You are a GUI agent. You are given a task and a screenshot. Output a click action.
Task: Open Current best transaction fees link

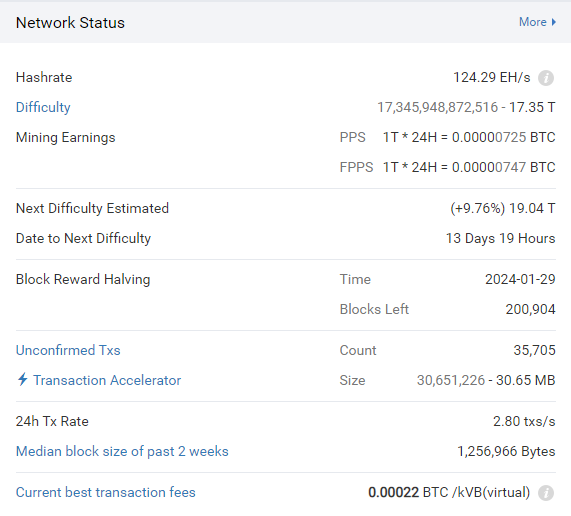click(106, 492)
